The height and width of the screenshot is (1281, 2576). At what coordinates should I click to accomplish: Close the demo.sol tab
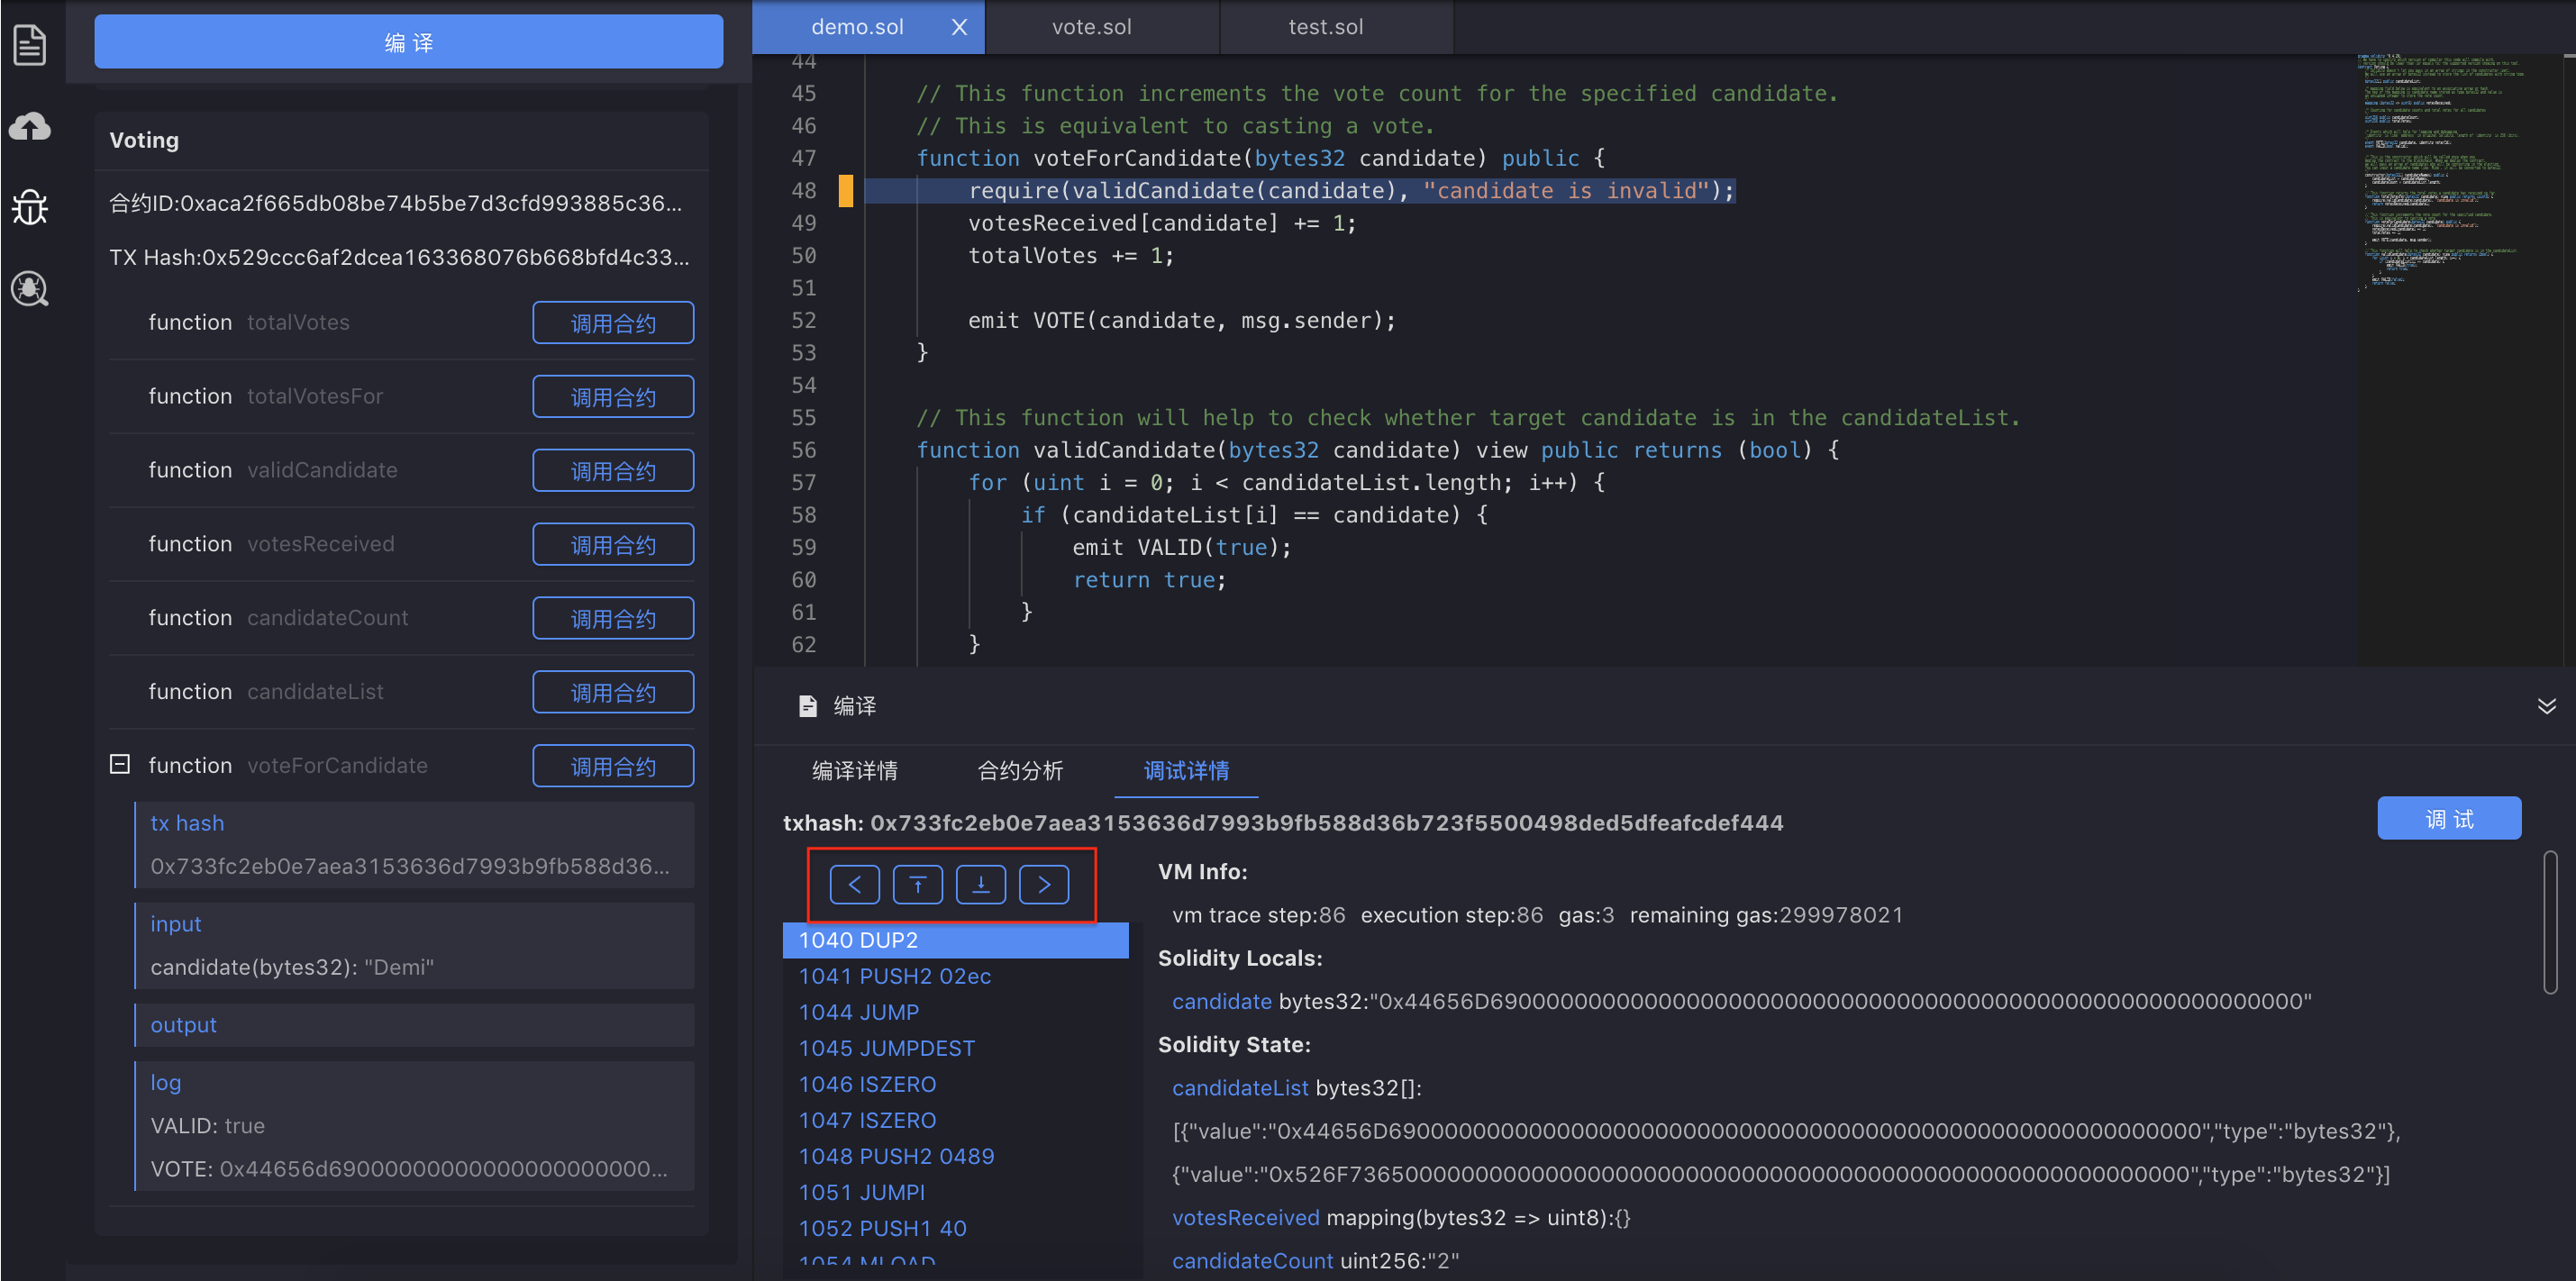click(959, 27)
